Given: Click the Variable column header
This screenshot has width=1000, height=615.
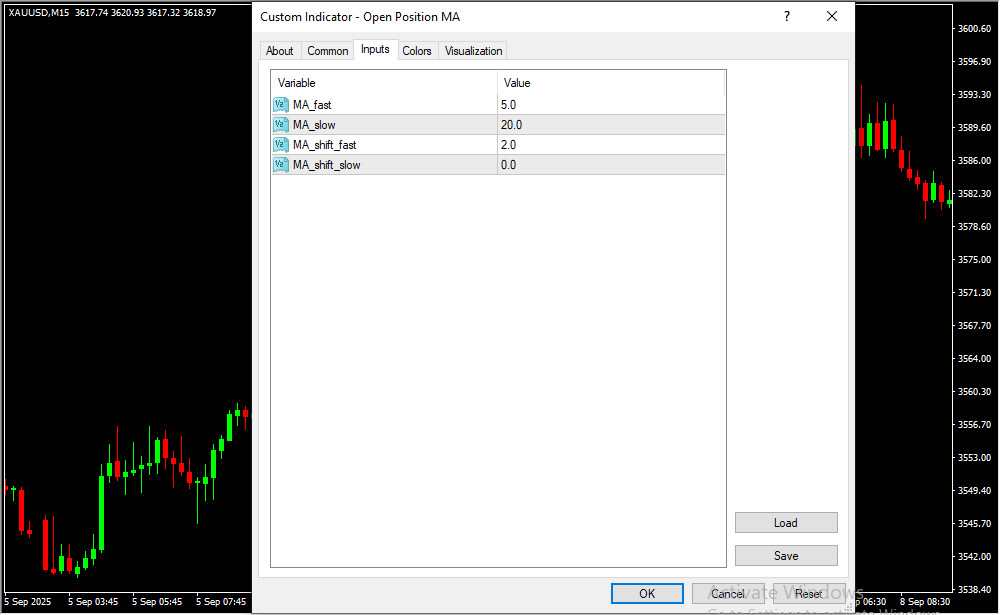Looking at the screenshot, I should click(x=385, y=83).
